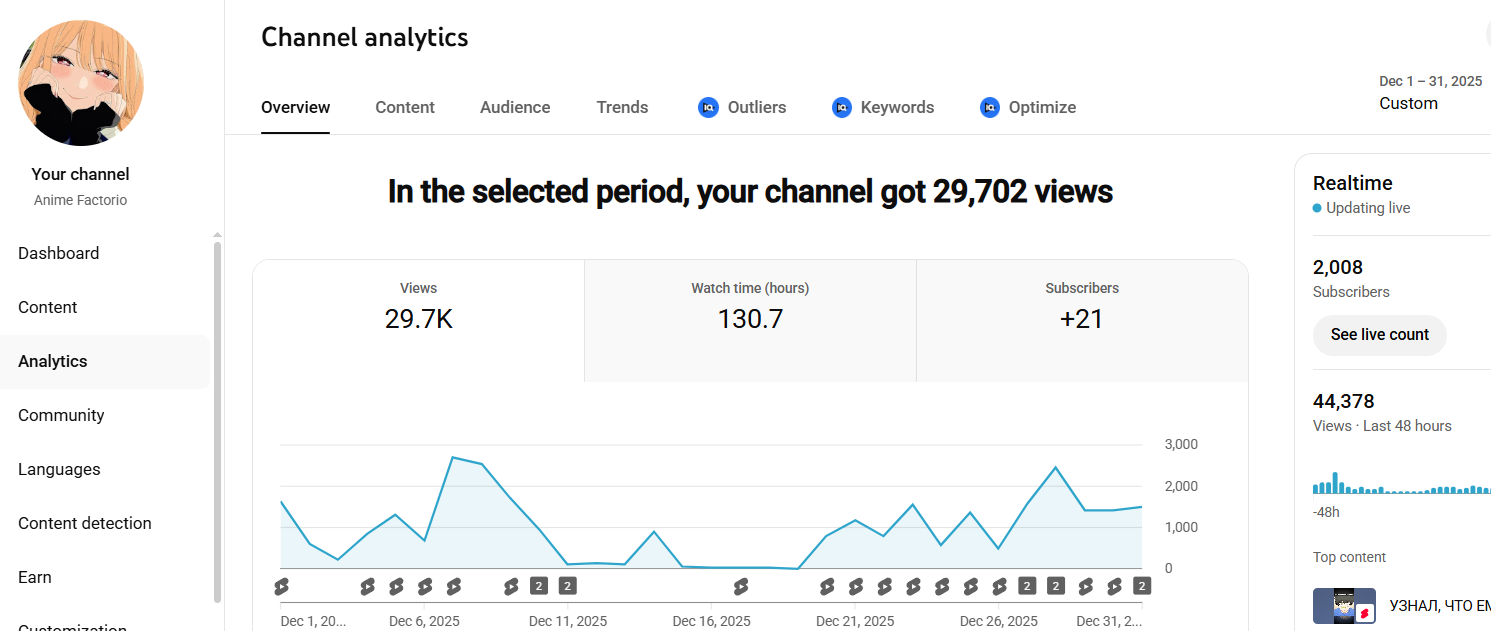This screenshot has width=1491, height=631.
Task: Click the '-48h' chart label
Action: pyautogui.click(x=1326, y=512)
